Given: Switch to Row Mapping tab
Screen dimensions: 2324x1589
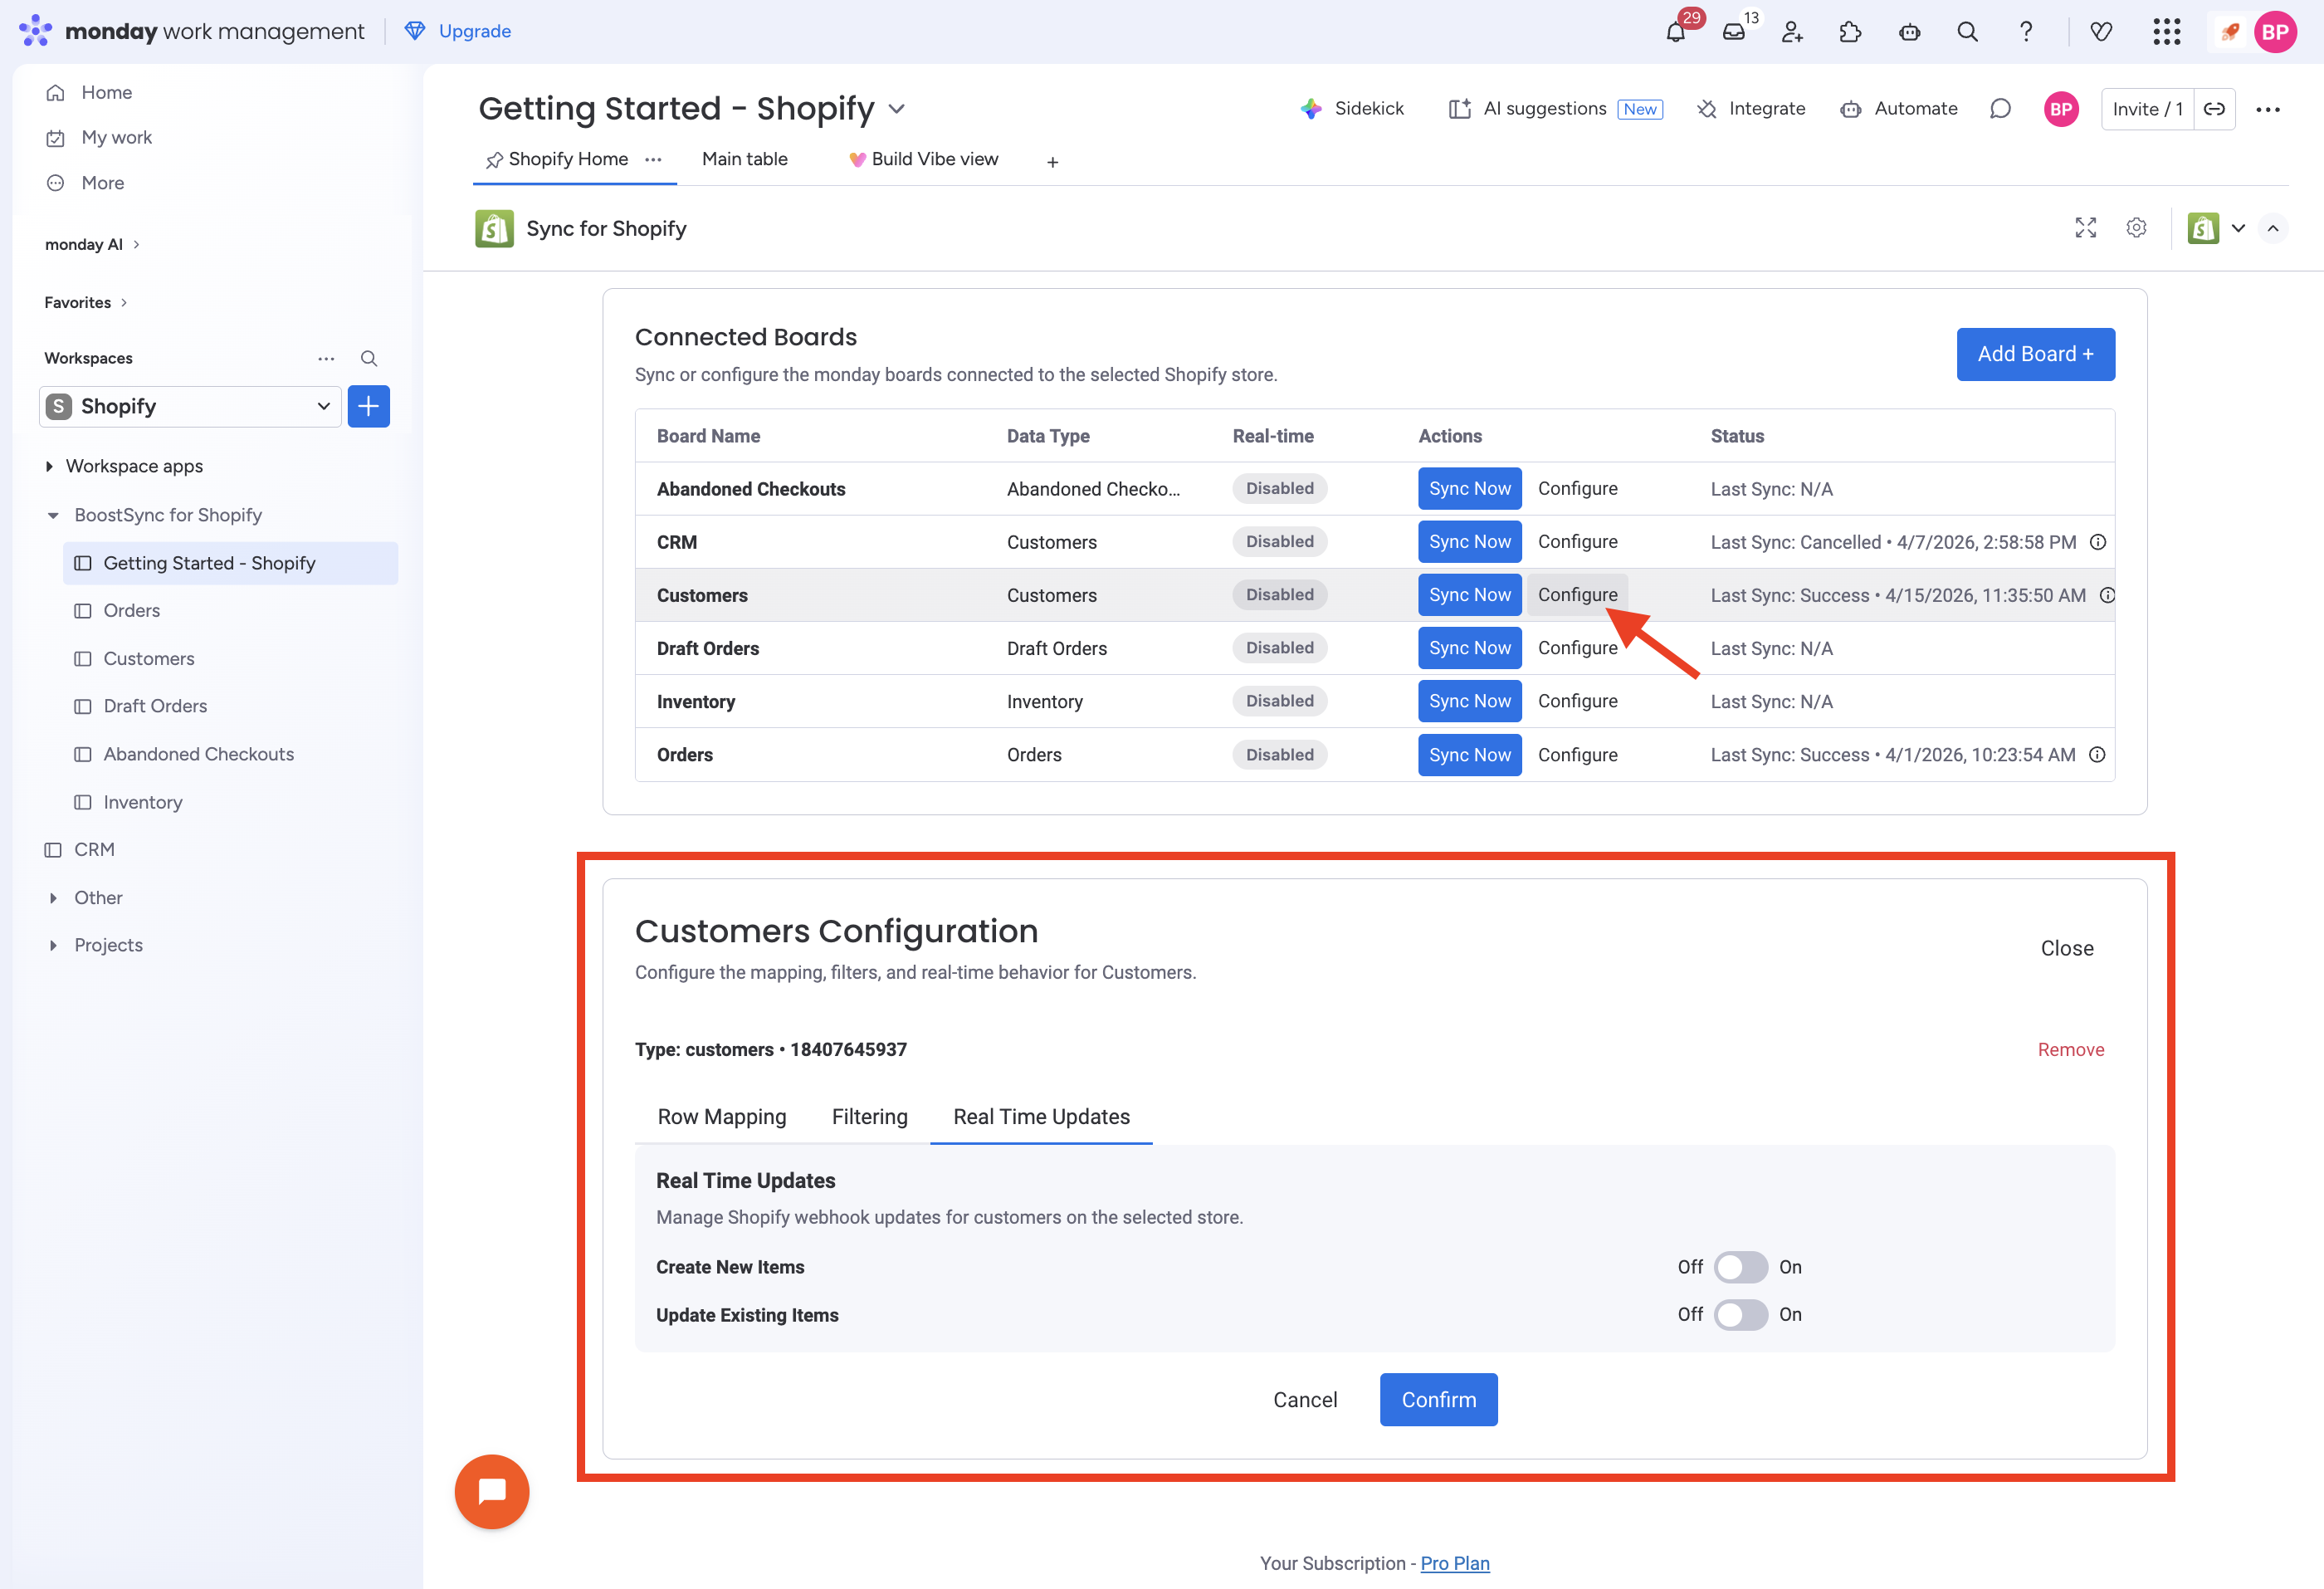Looking at the screenshot, I should click(x=722, y=1117).
